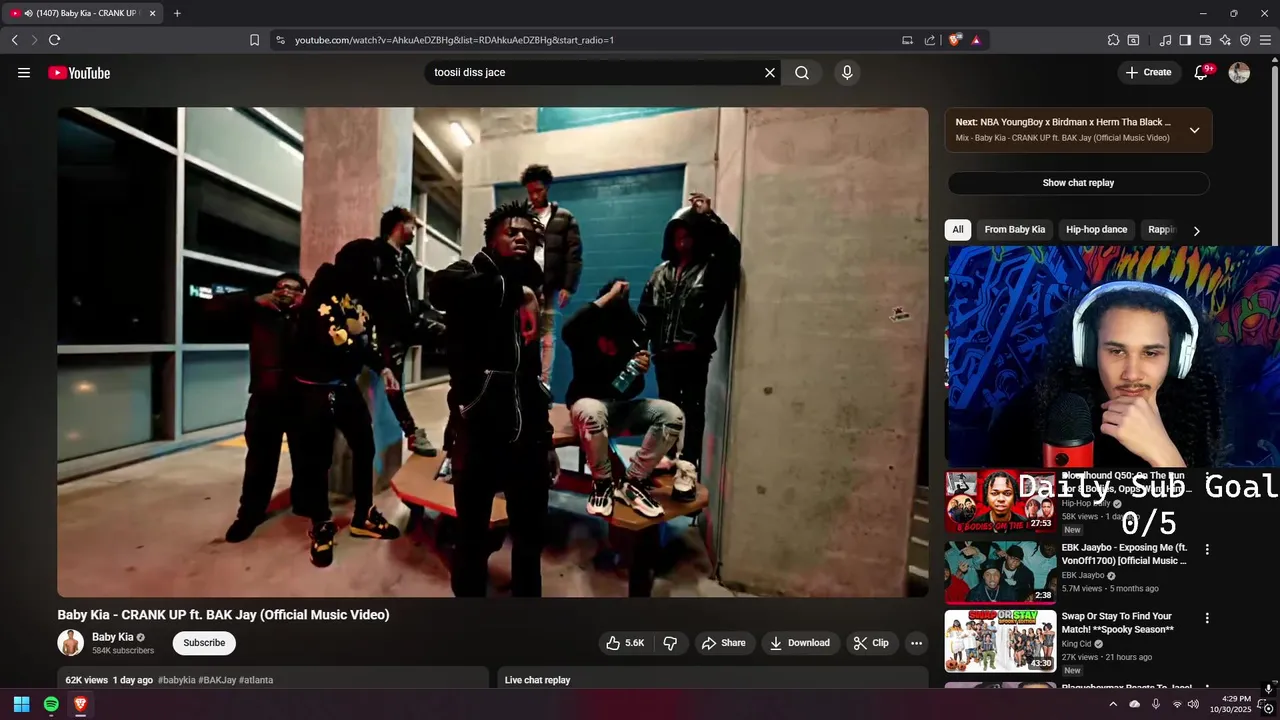
Task: Like the Baby Kia video
Action: tap(625, 643)
